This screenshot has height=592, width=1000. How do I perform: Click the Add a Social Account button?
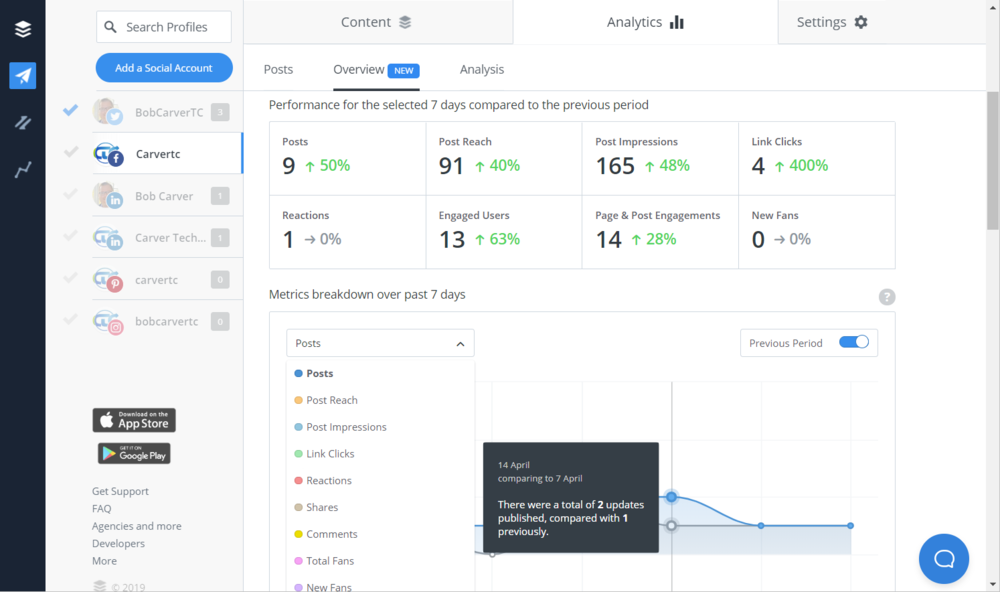(163, 67)
